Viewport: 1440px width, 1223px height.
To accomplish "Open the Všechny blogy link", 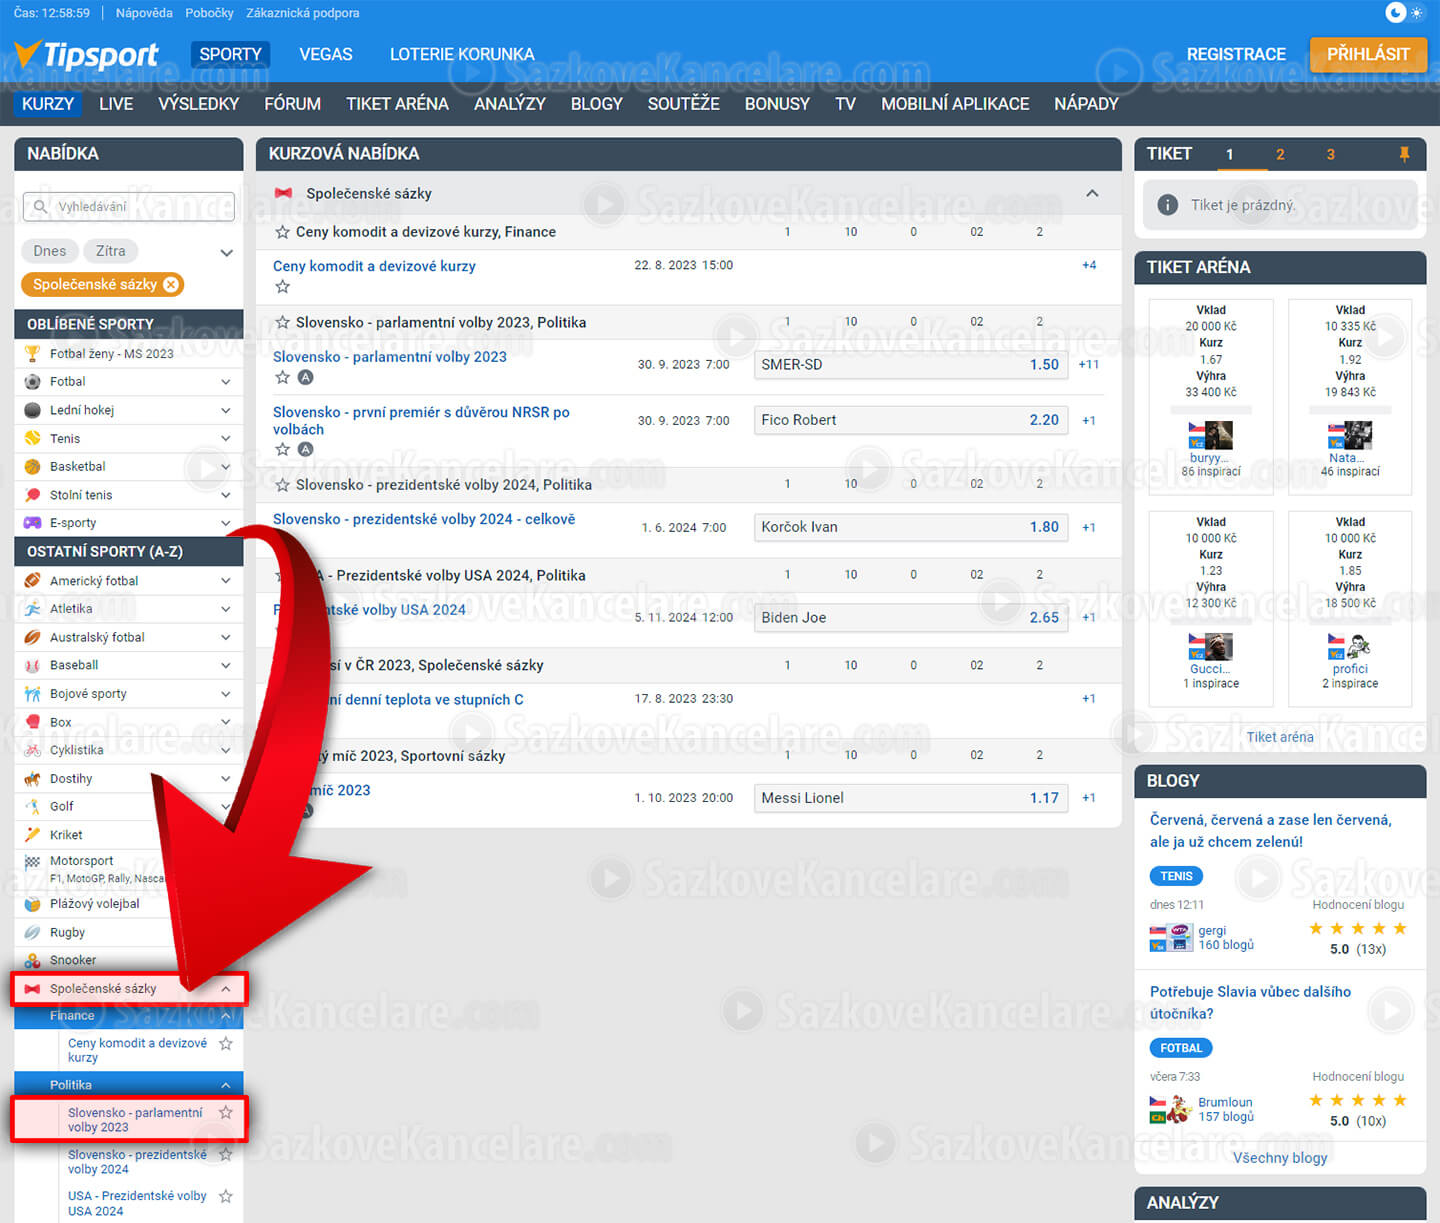I will (x=1280, y=1158).
